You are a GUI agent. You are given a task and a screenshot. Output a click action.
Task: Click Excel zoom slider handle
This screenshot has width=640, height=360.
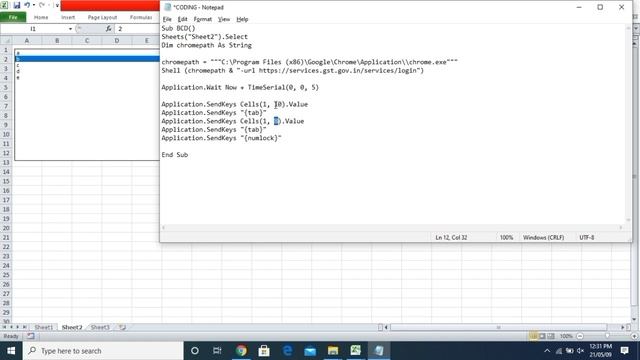coord(607,336)
